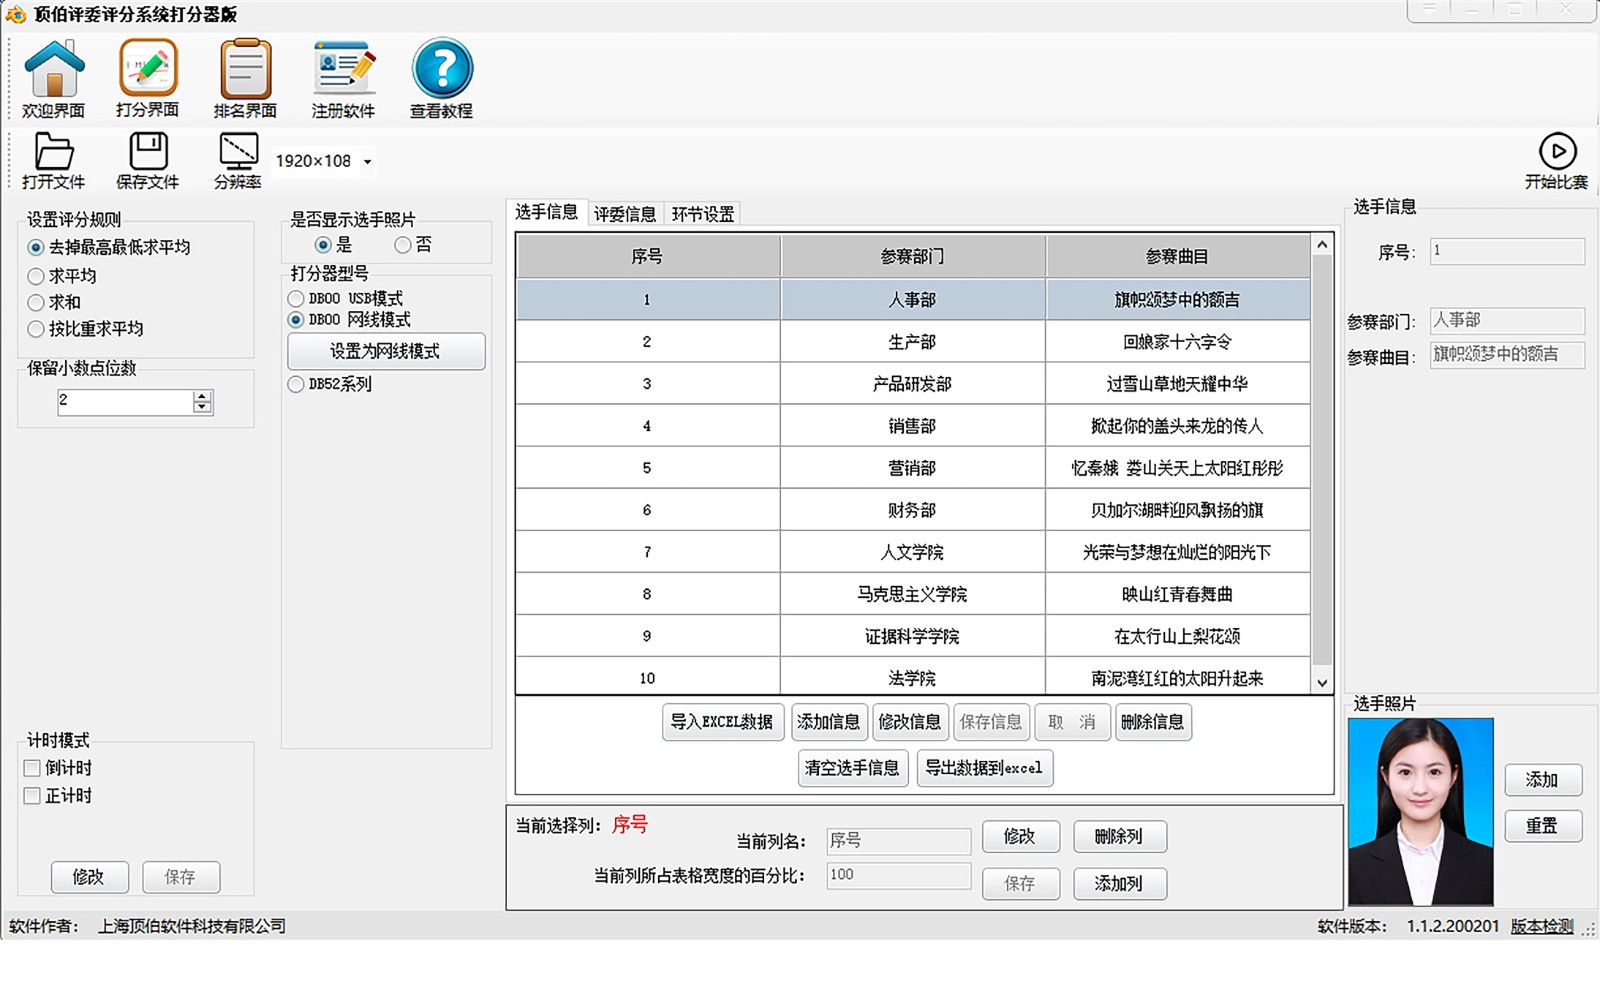
Task: Click the 导入EXCEL数据 button
Action: (721, 722)
